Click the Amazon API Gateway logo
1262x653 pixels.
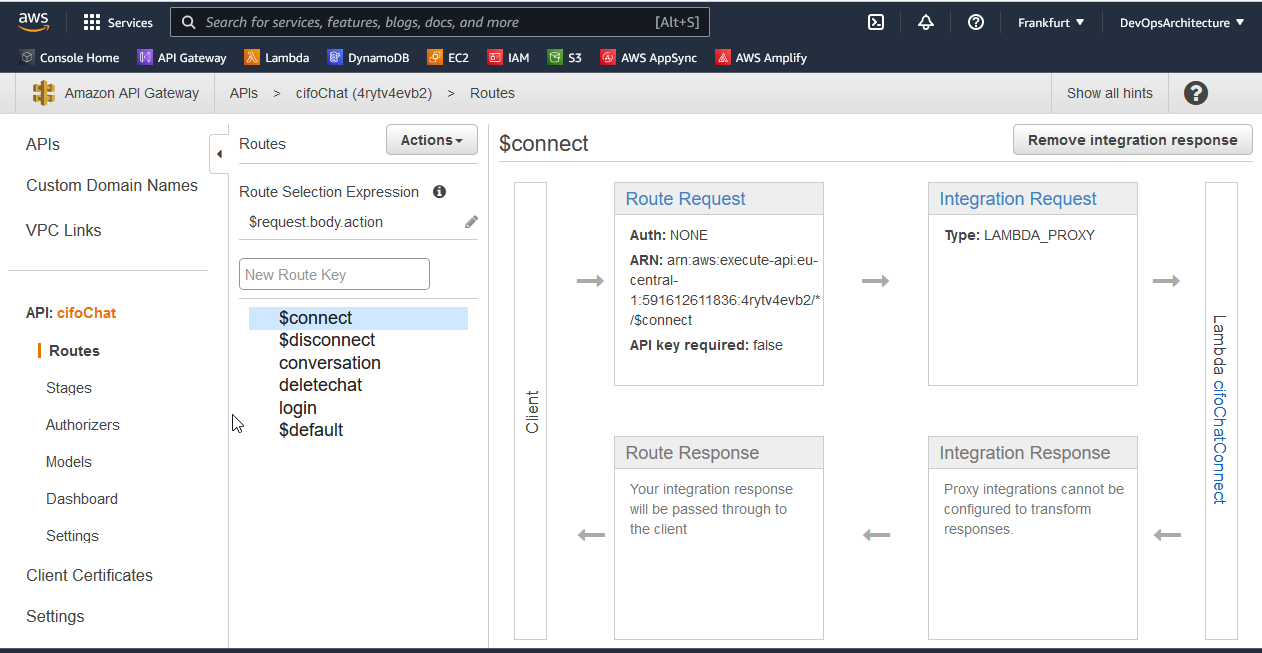click(x=44, y=93)
